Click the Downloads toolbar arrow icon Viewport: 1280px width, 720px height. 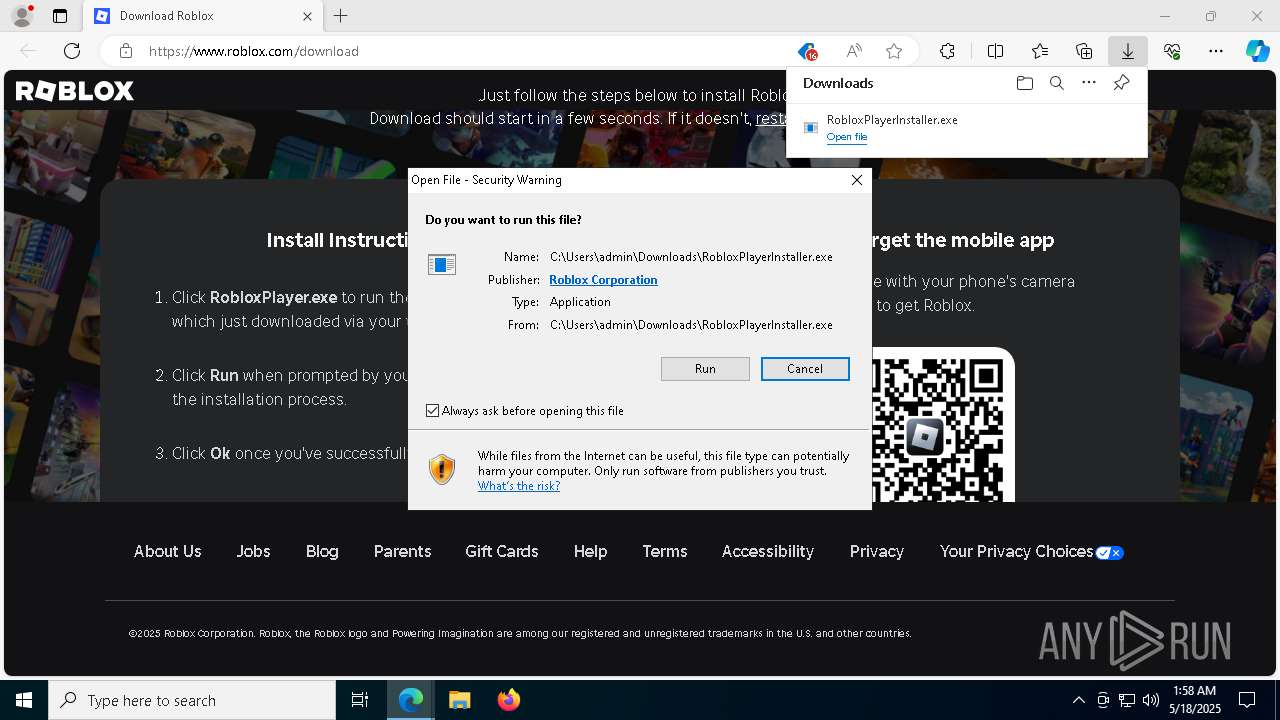tap(1127, 51)
